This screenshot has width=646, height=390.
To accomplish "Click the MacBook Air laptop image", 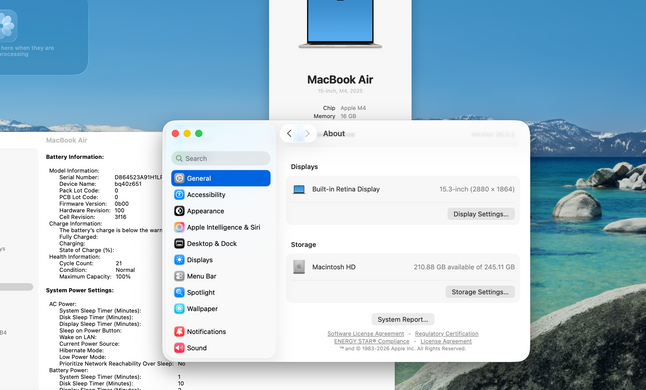I will [340, 24].
